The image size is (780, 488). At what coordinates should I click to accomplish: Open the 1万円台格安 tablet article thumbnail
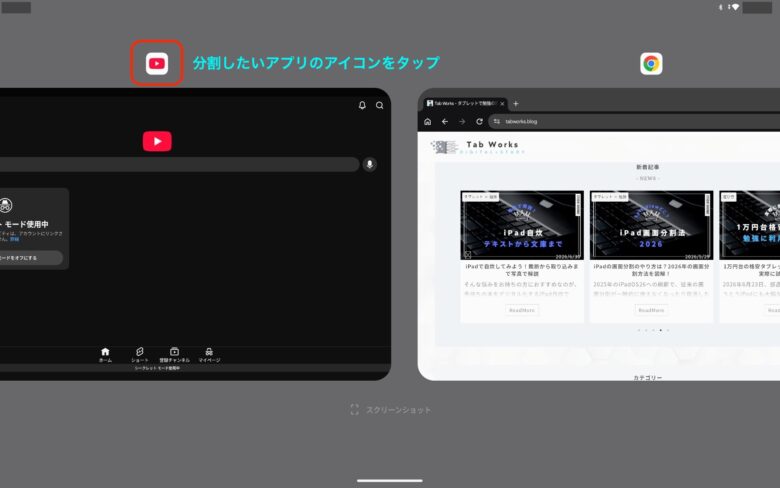(750, 225)
